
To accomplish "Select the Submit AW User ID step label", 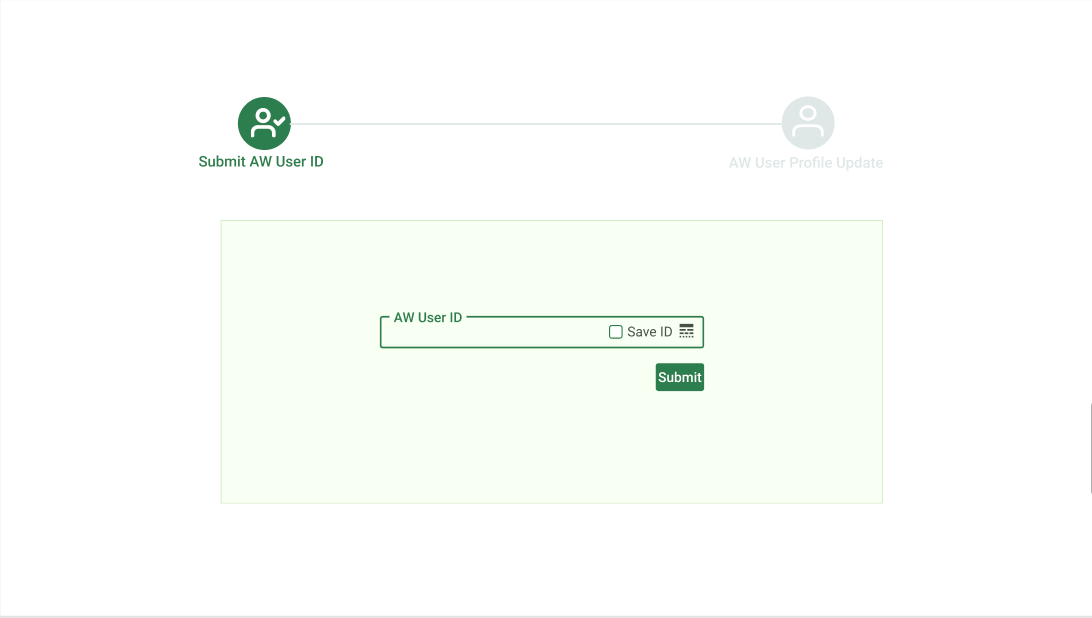I will pyautogui.click(x=261, y=162).
